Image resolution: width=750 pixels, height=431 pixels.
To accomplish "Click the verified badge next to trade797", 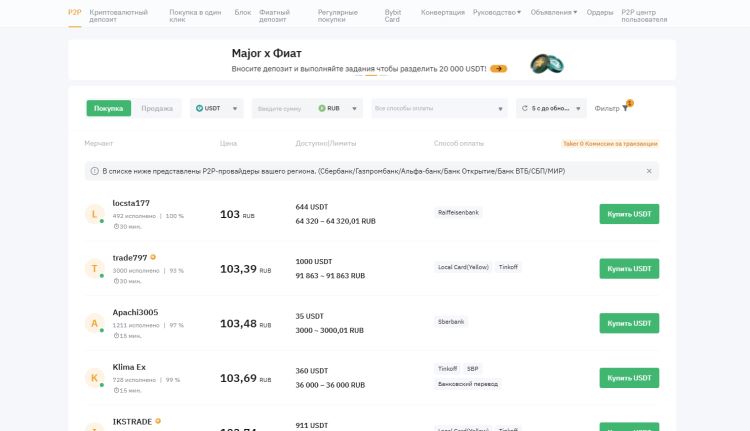I will (153, 257).
